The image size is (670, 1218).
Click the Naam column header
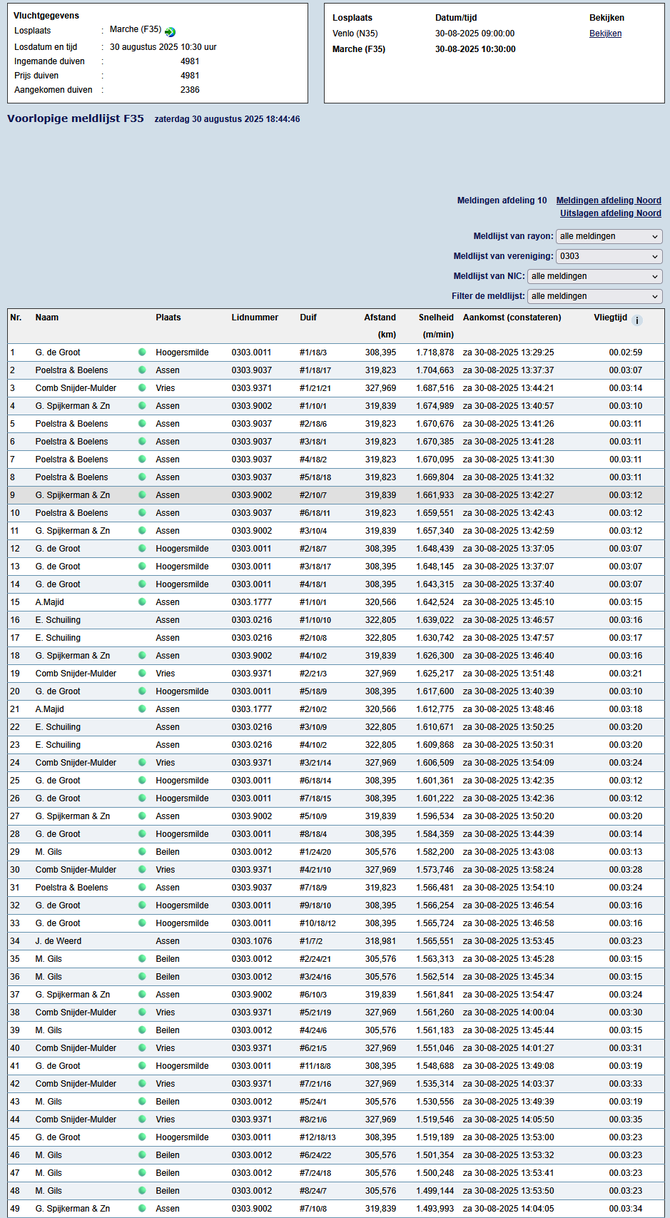coord(47,317)
